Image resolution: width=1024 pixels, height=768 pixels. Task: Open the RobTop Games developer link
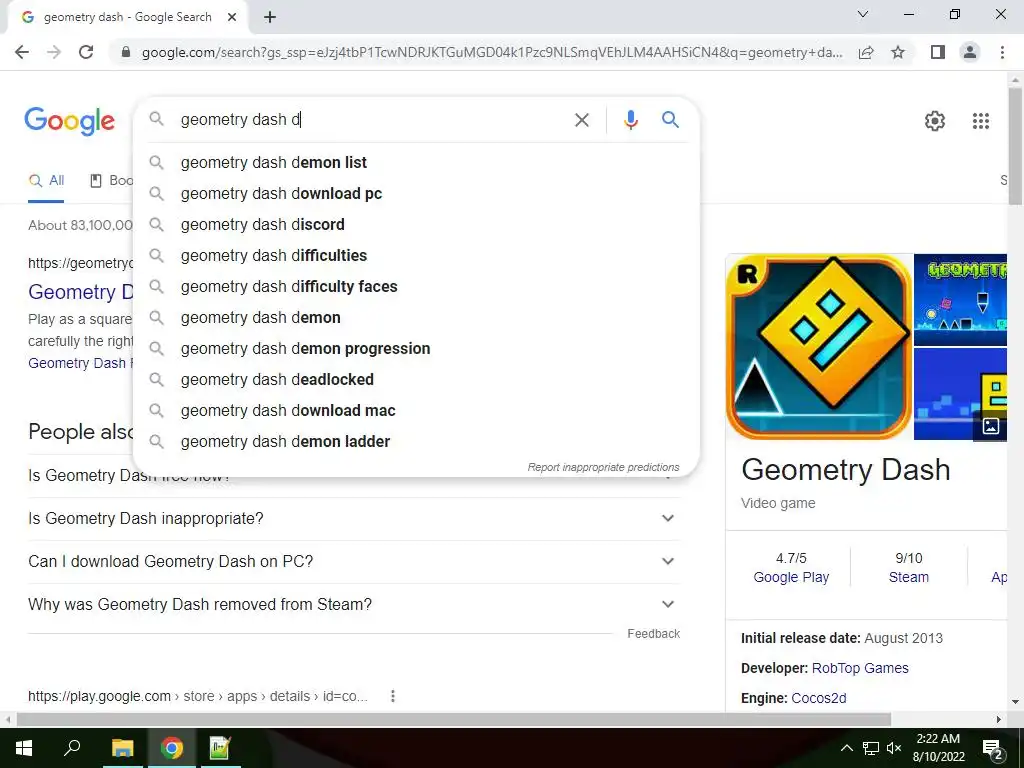(860, 669)
